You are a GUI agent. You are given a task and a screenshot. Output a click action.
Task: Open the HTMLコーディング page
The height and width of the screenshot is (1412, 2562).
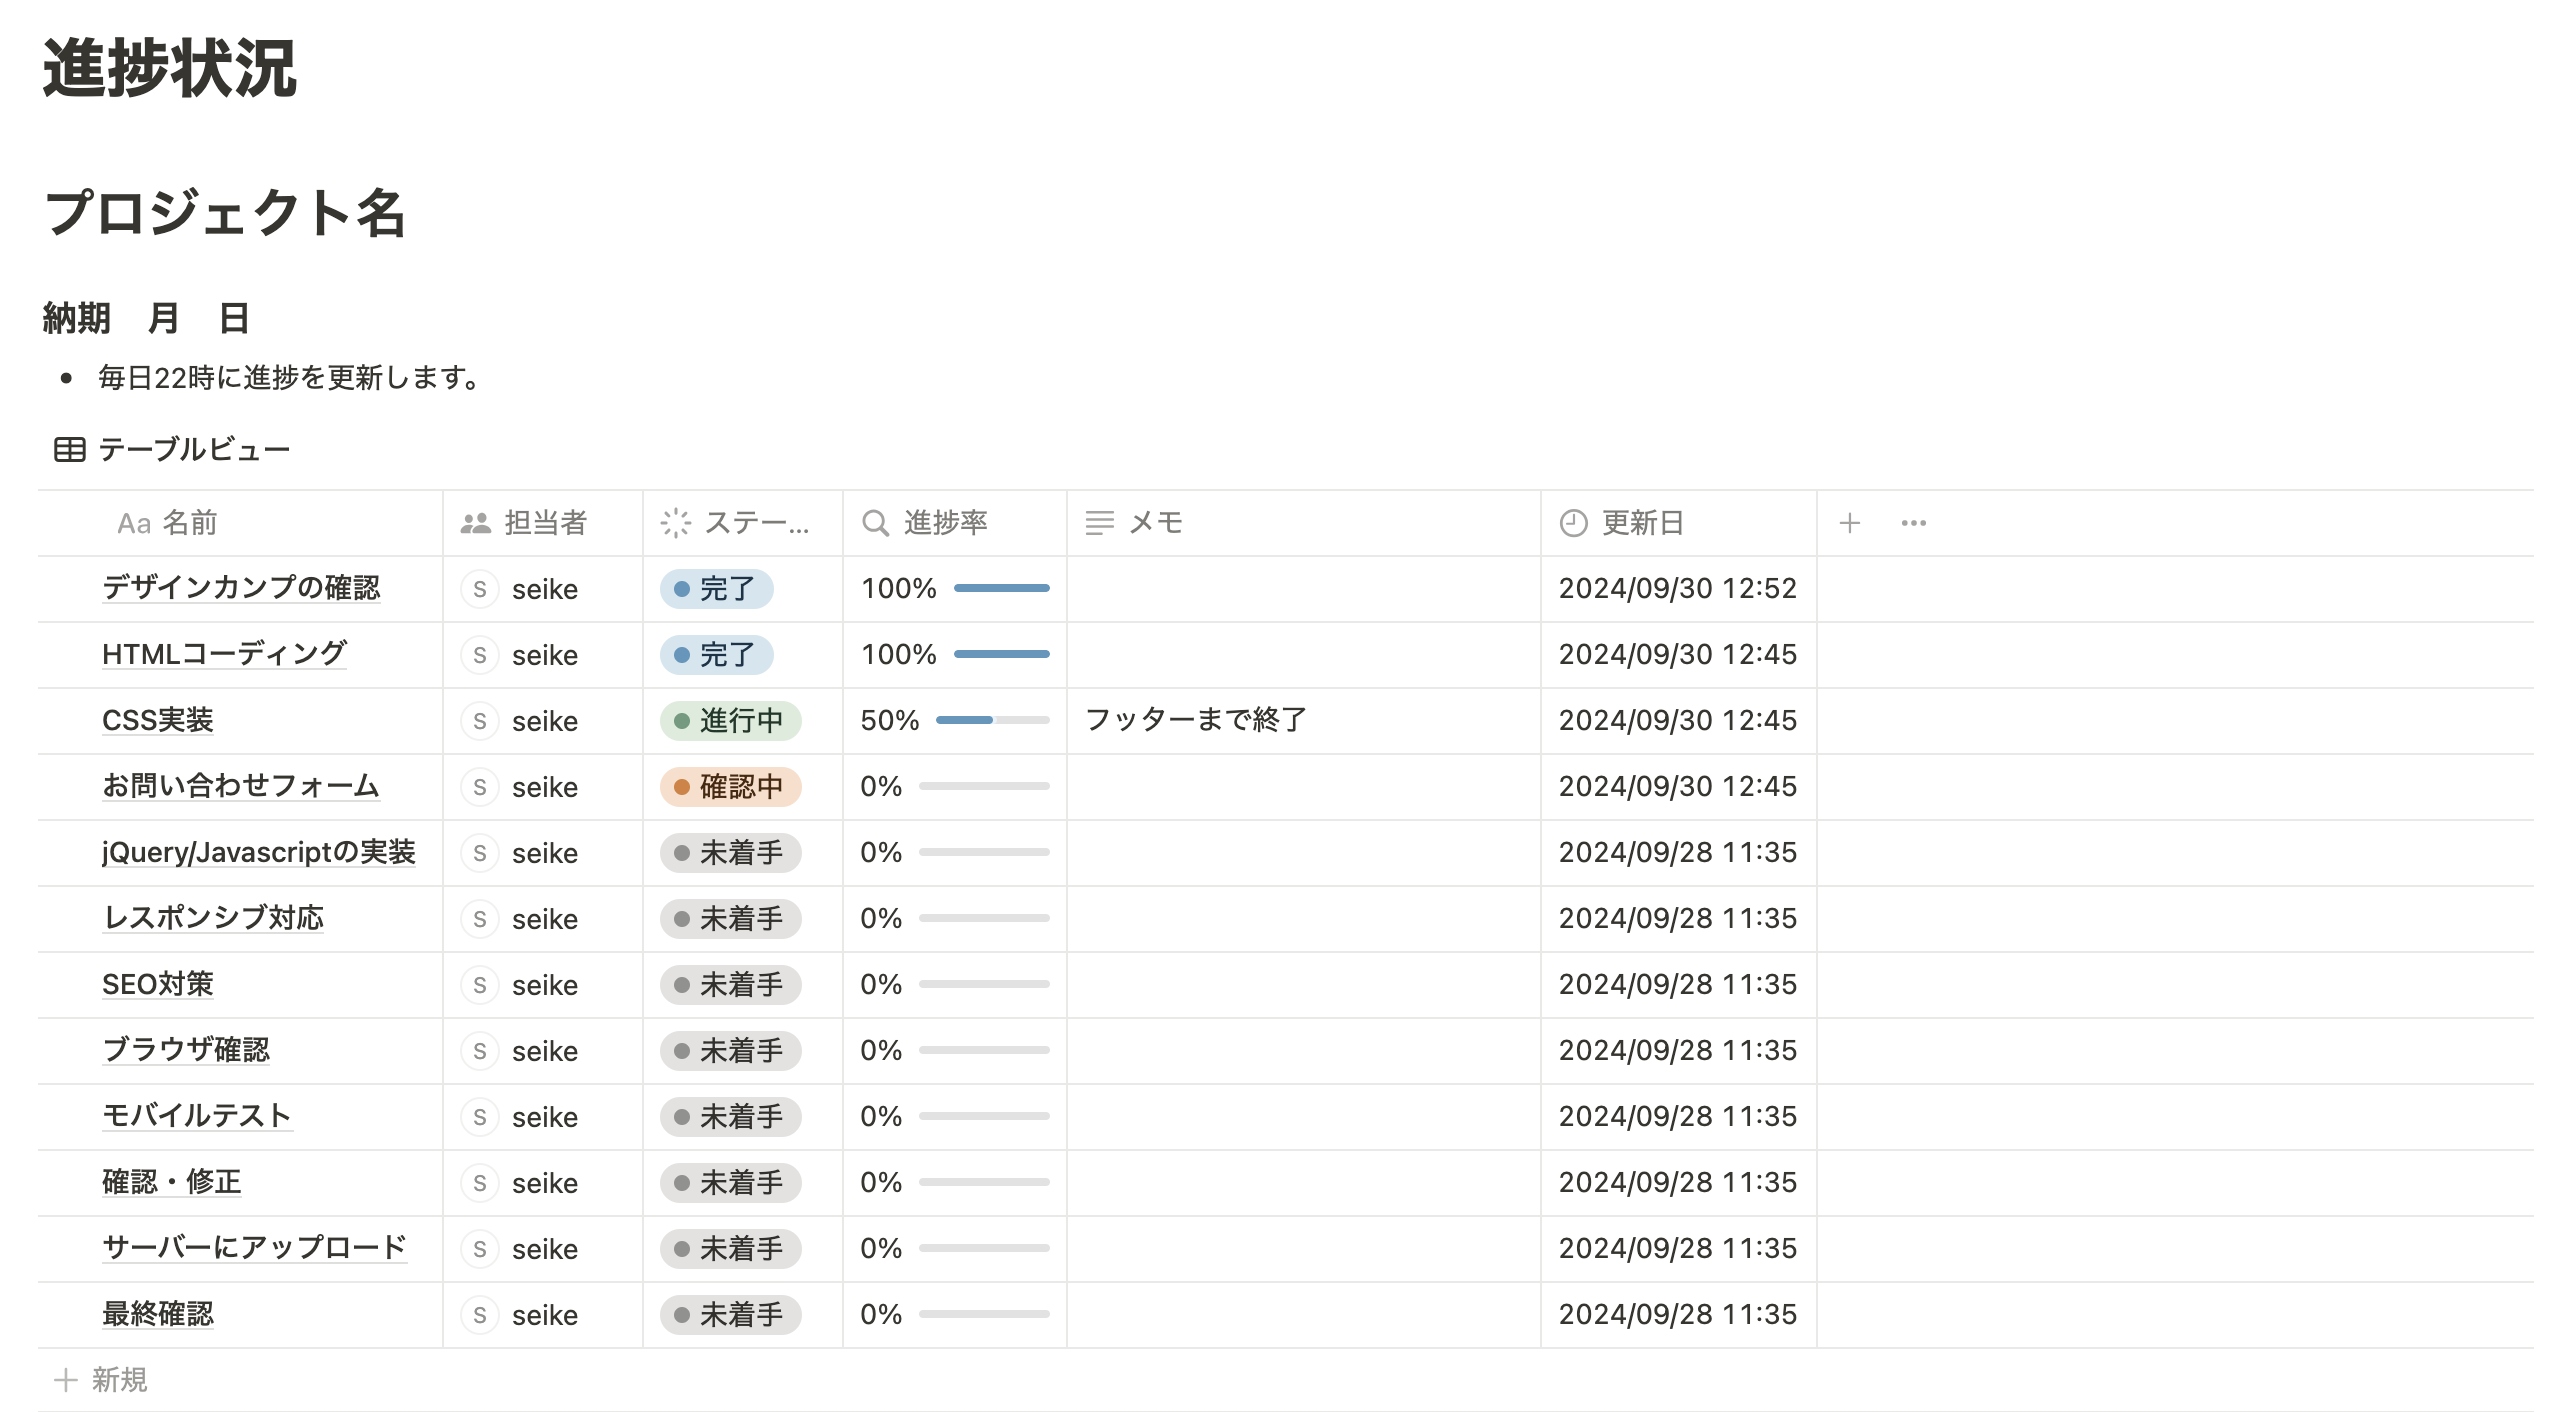(x=224, y=653)
